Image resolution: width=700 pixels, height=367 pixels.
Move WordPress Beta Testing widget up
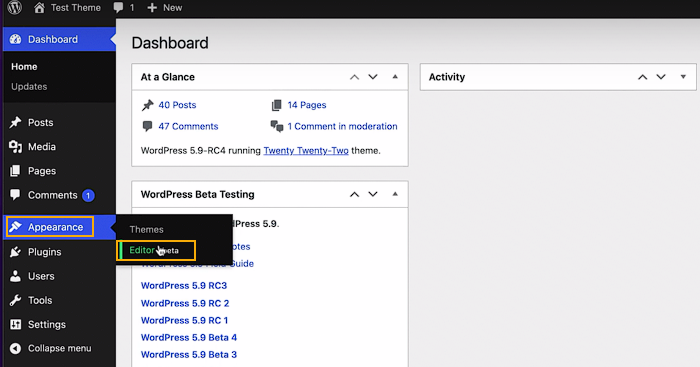pyautogui.click(x=354, y=194)
